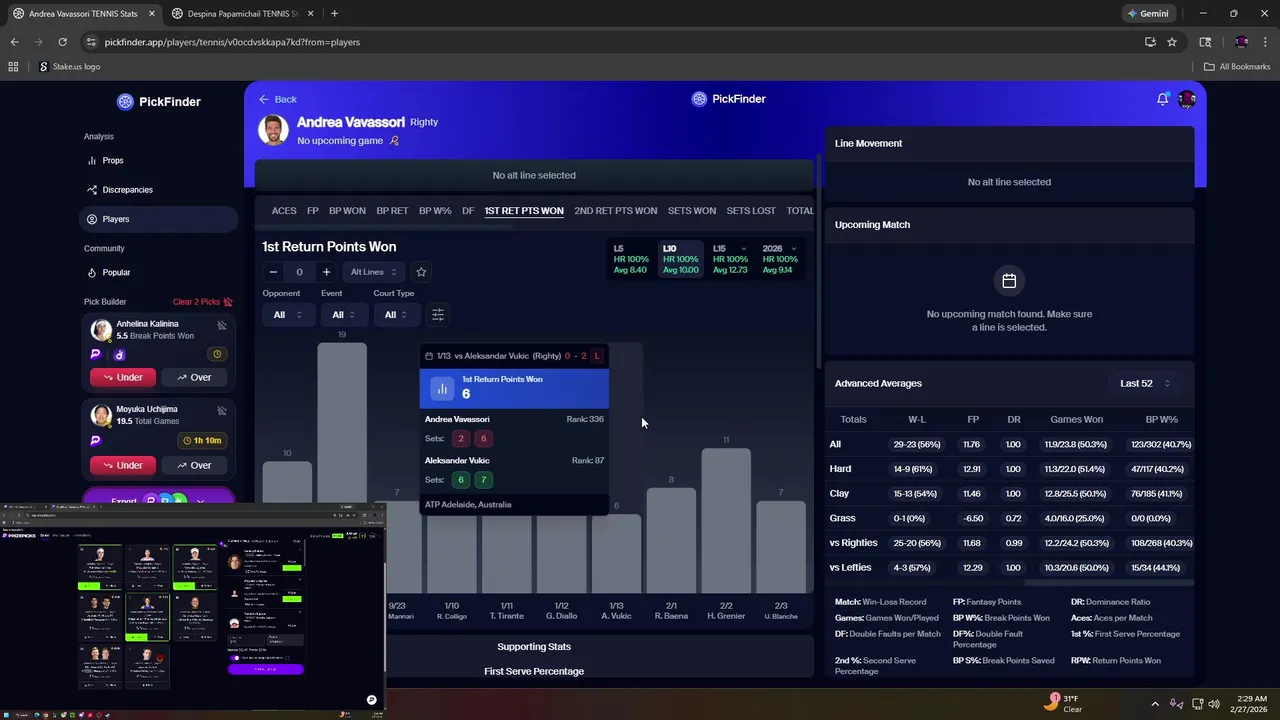The width and height of the screenshot is (1280, 720).
Task: Click the 2/2 H. Grenier bar
Action: [x=726, y=521]
